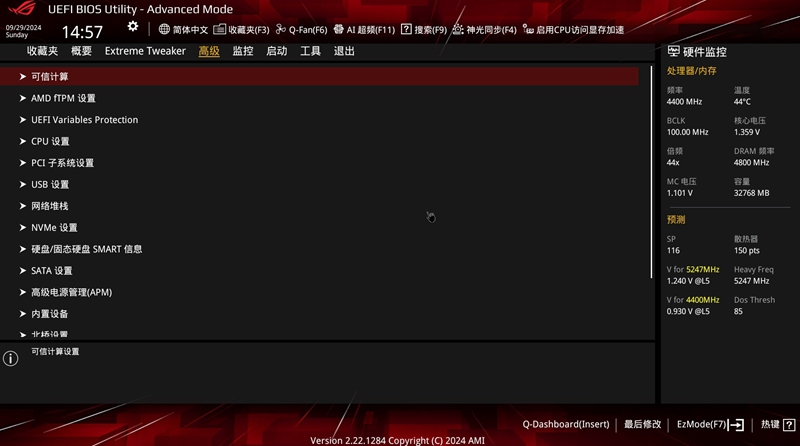This screenshot has width=800, height=446.
Task: Click the 神光同步(F4) label
Action: coord(491,30)
